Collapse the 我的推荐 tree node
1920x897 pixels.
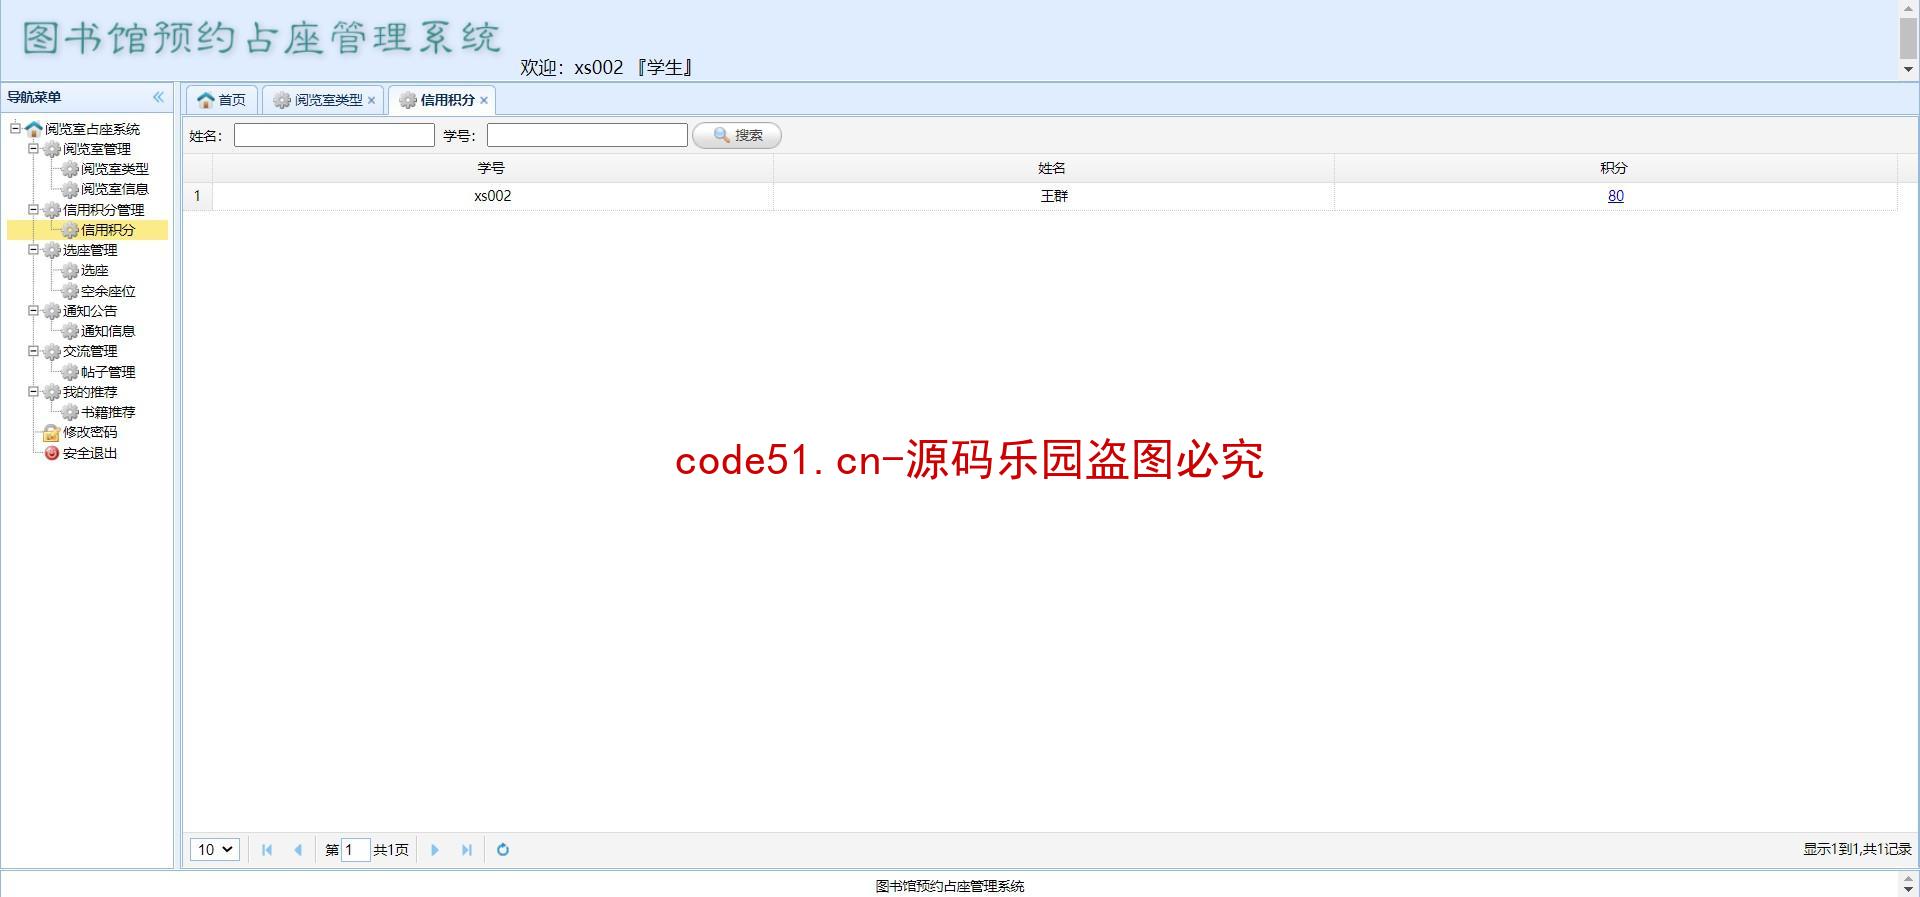pyautogui.click(x=34, y=391)
